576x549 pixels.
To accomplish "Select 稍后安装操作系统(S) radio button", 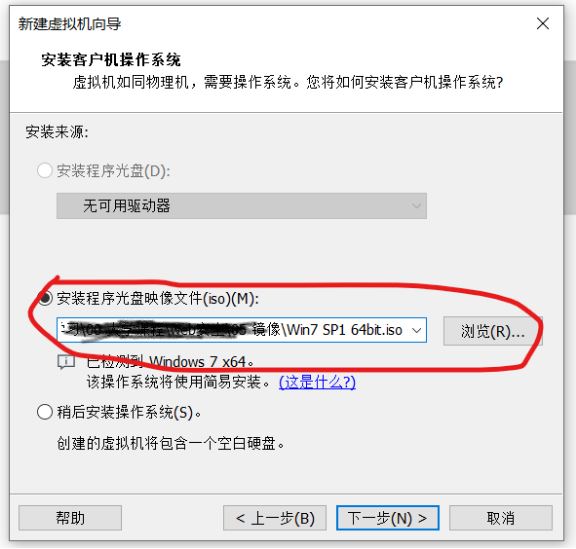I will pos(45,412).
